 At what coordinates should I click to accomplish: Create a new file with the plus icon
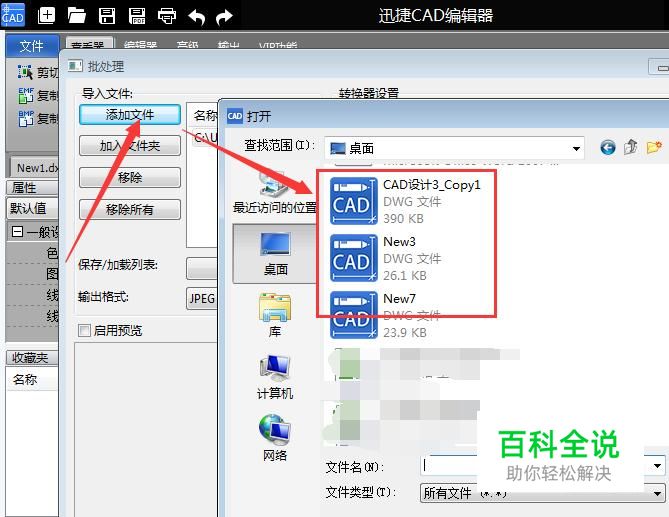pyautogui.click(x=47, y=16)
